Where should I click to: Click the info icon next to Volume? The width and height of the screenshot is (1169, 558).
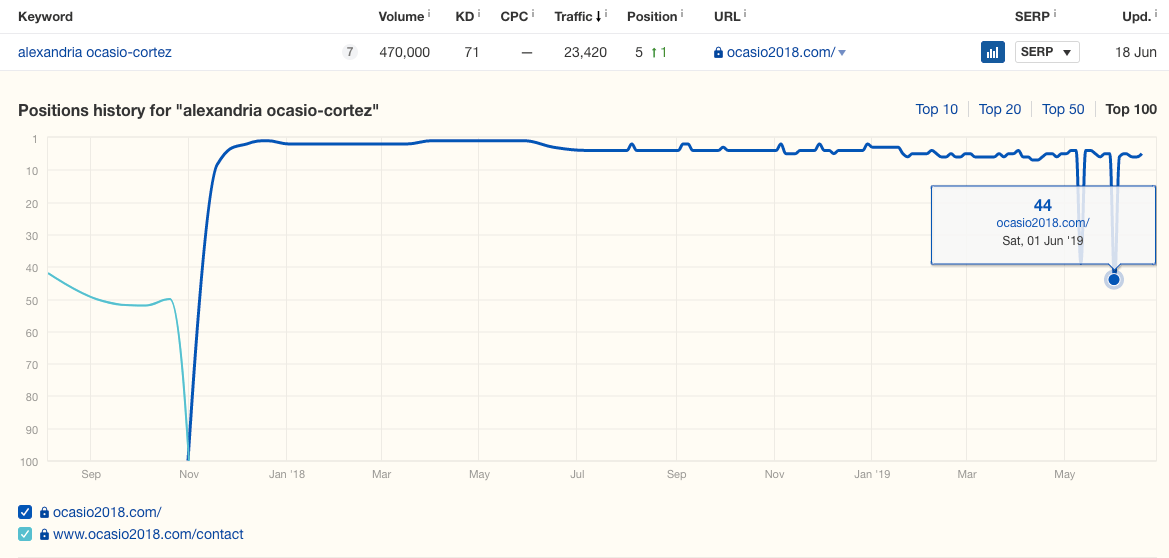pos(429,14)
